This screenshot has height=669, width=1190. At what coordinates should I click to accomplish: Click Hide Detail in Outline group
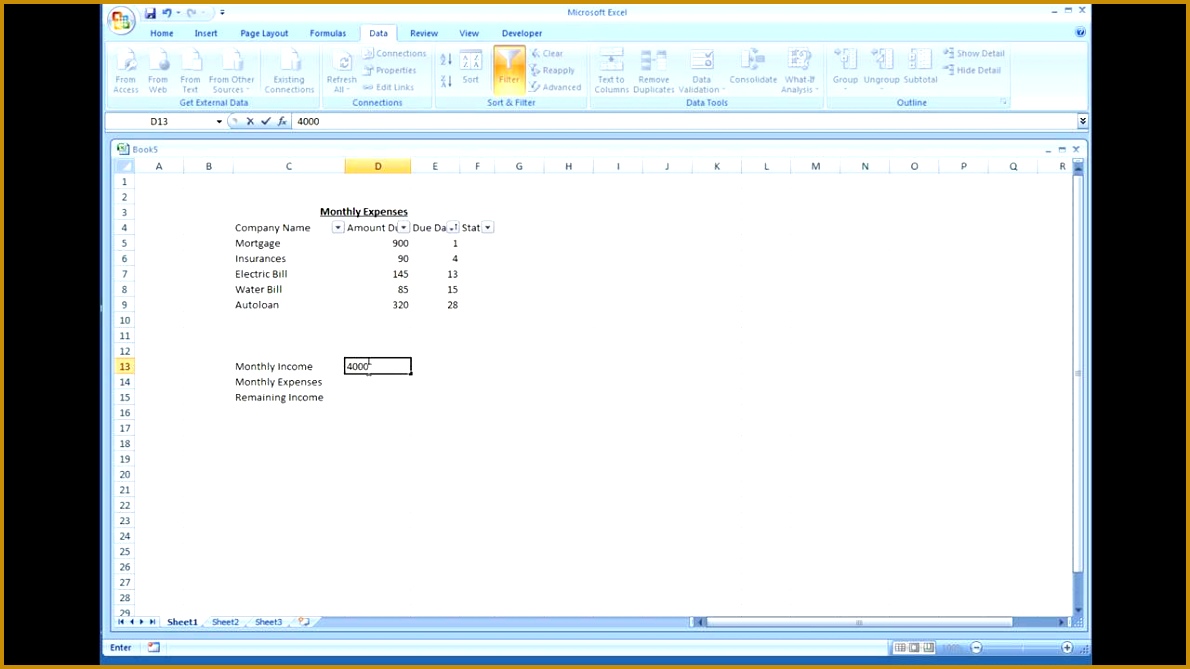pos(973,70)
